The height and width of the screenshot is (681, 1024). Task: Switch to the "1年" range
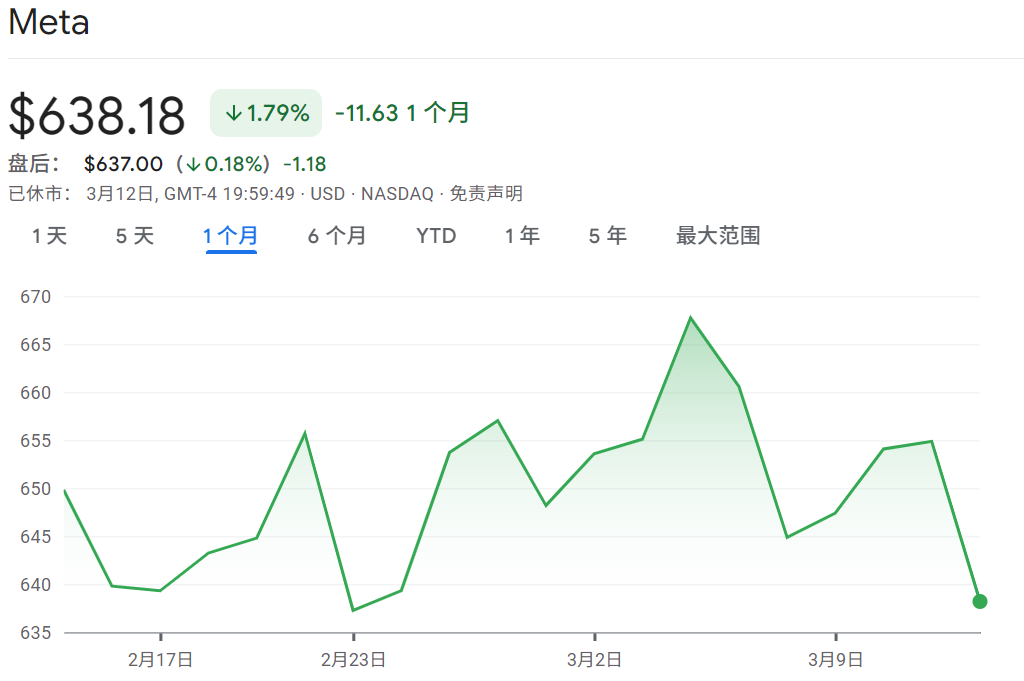tap(522, 236)
